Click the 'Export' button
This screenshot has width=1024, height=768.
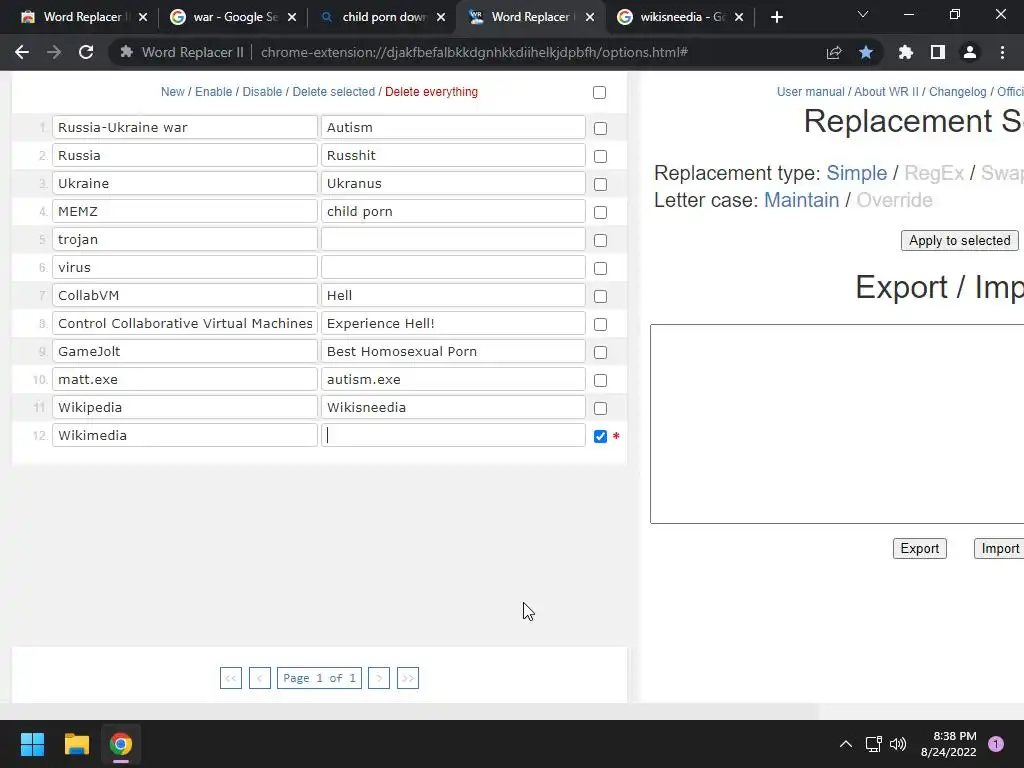tap(920, 549)
